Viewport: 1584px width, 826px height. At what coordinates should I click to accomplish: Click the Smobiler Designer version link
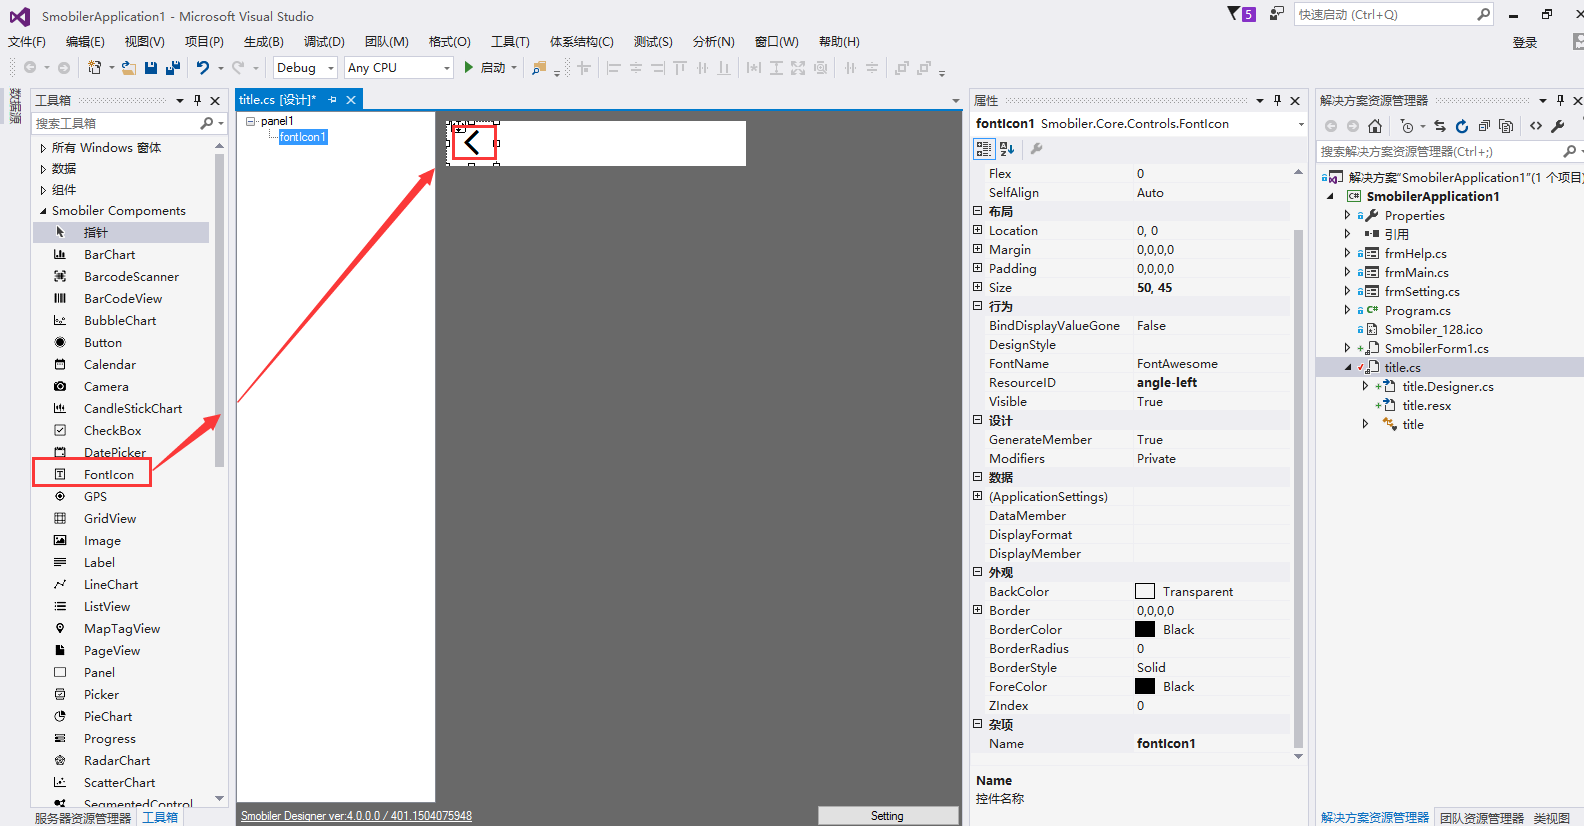[356, 816]
